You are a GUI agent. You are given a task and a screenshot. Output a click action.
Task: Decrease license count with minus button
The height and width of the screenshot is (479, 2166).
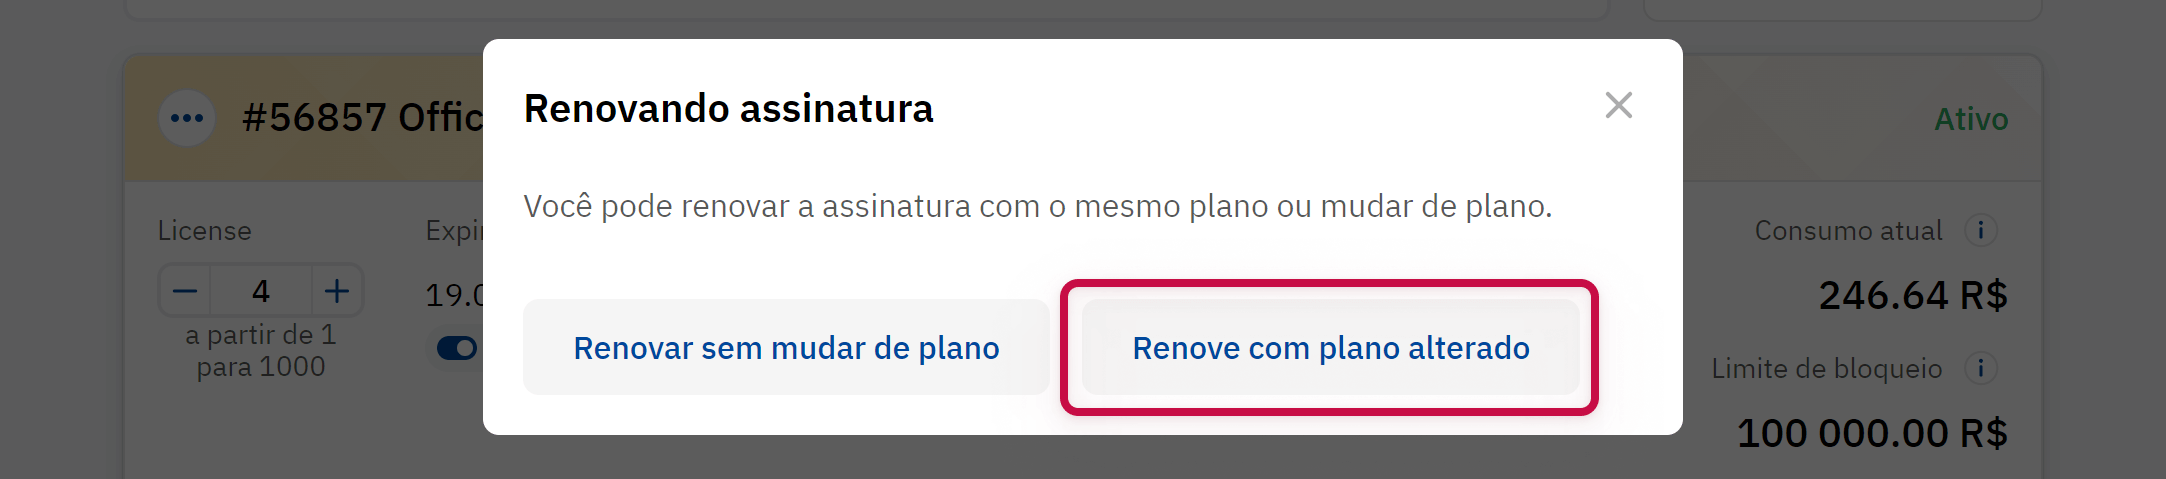pyautogui.click(x=185, y=291)
